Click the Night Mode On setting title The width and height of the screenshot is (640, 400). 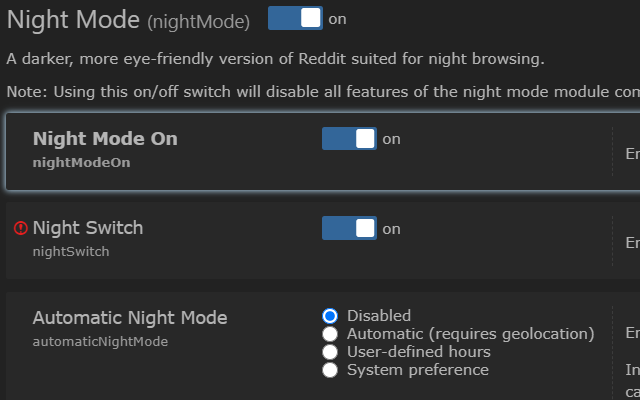[105, 139]
